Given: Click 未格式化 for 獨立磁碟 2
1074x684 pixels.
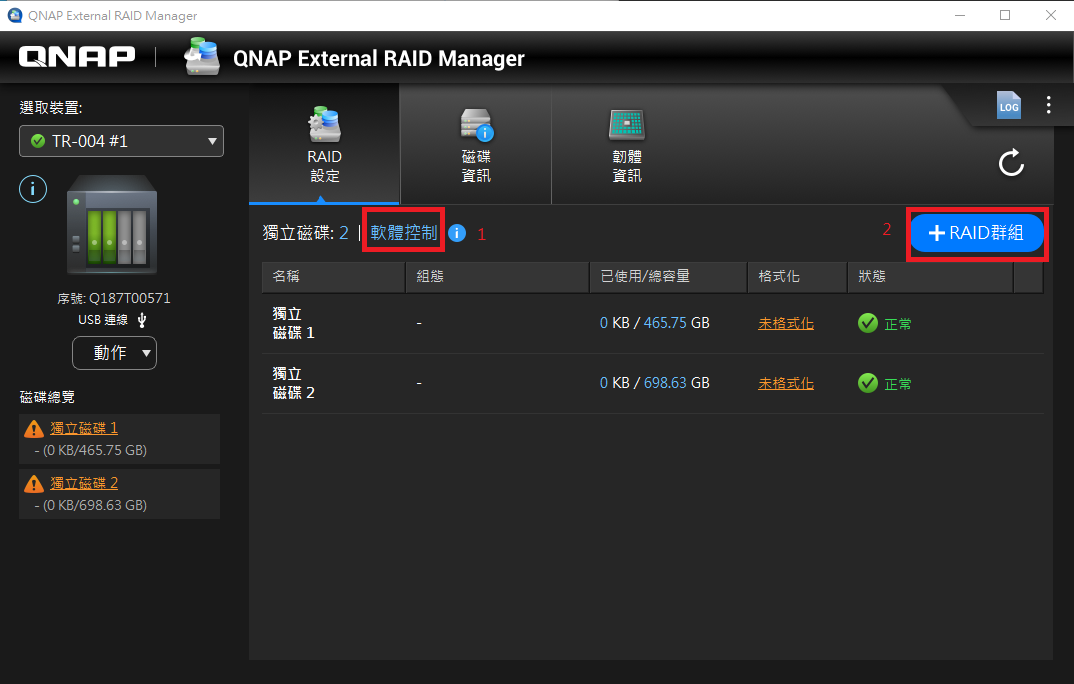Looking at the screenshot, I should point(786,382).
